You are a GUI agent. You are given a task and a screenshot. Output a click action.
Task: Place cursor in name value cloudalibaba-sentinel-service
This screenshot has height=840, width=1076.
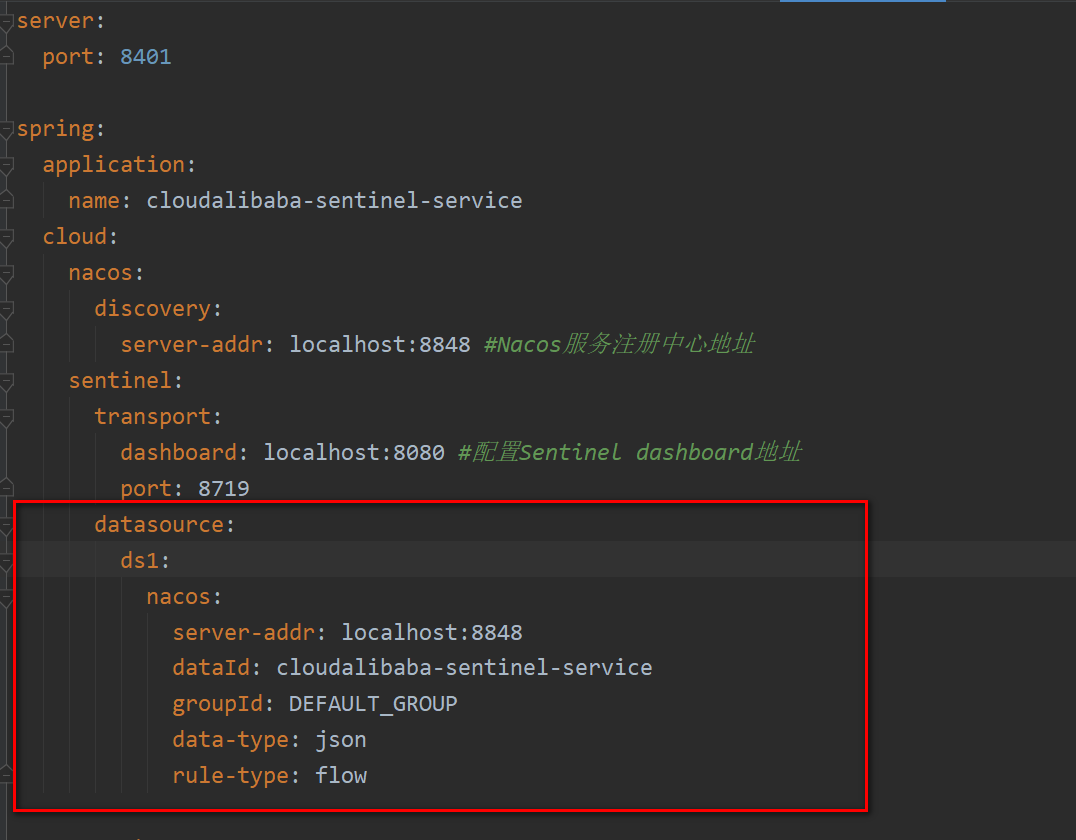point(334,201)
